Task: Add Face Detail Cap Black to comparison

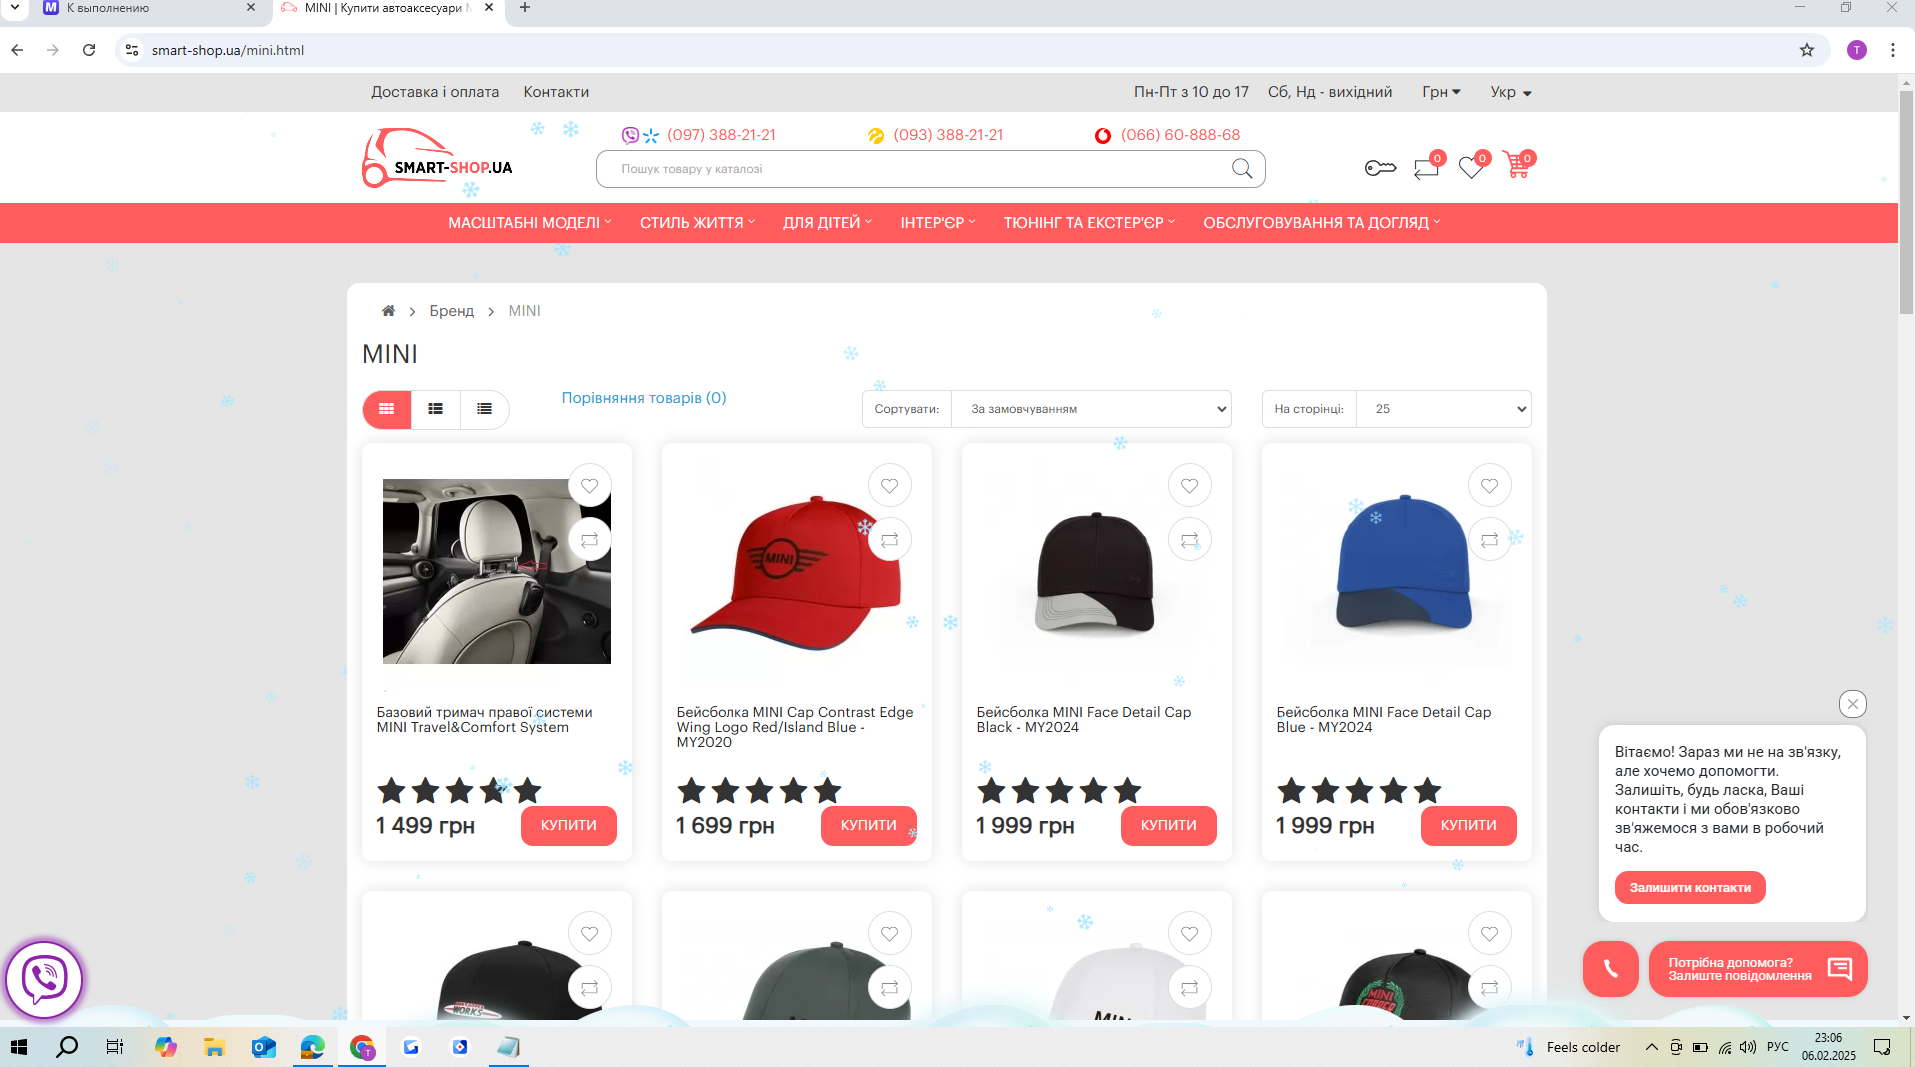Action: (1190, 540)
